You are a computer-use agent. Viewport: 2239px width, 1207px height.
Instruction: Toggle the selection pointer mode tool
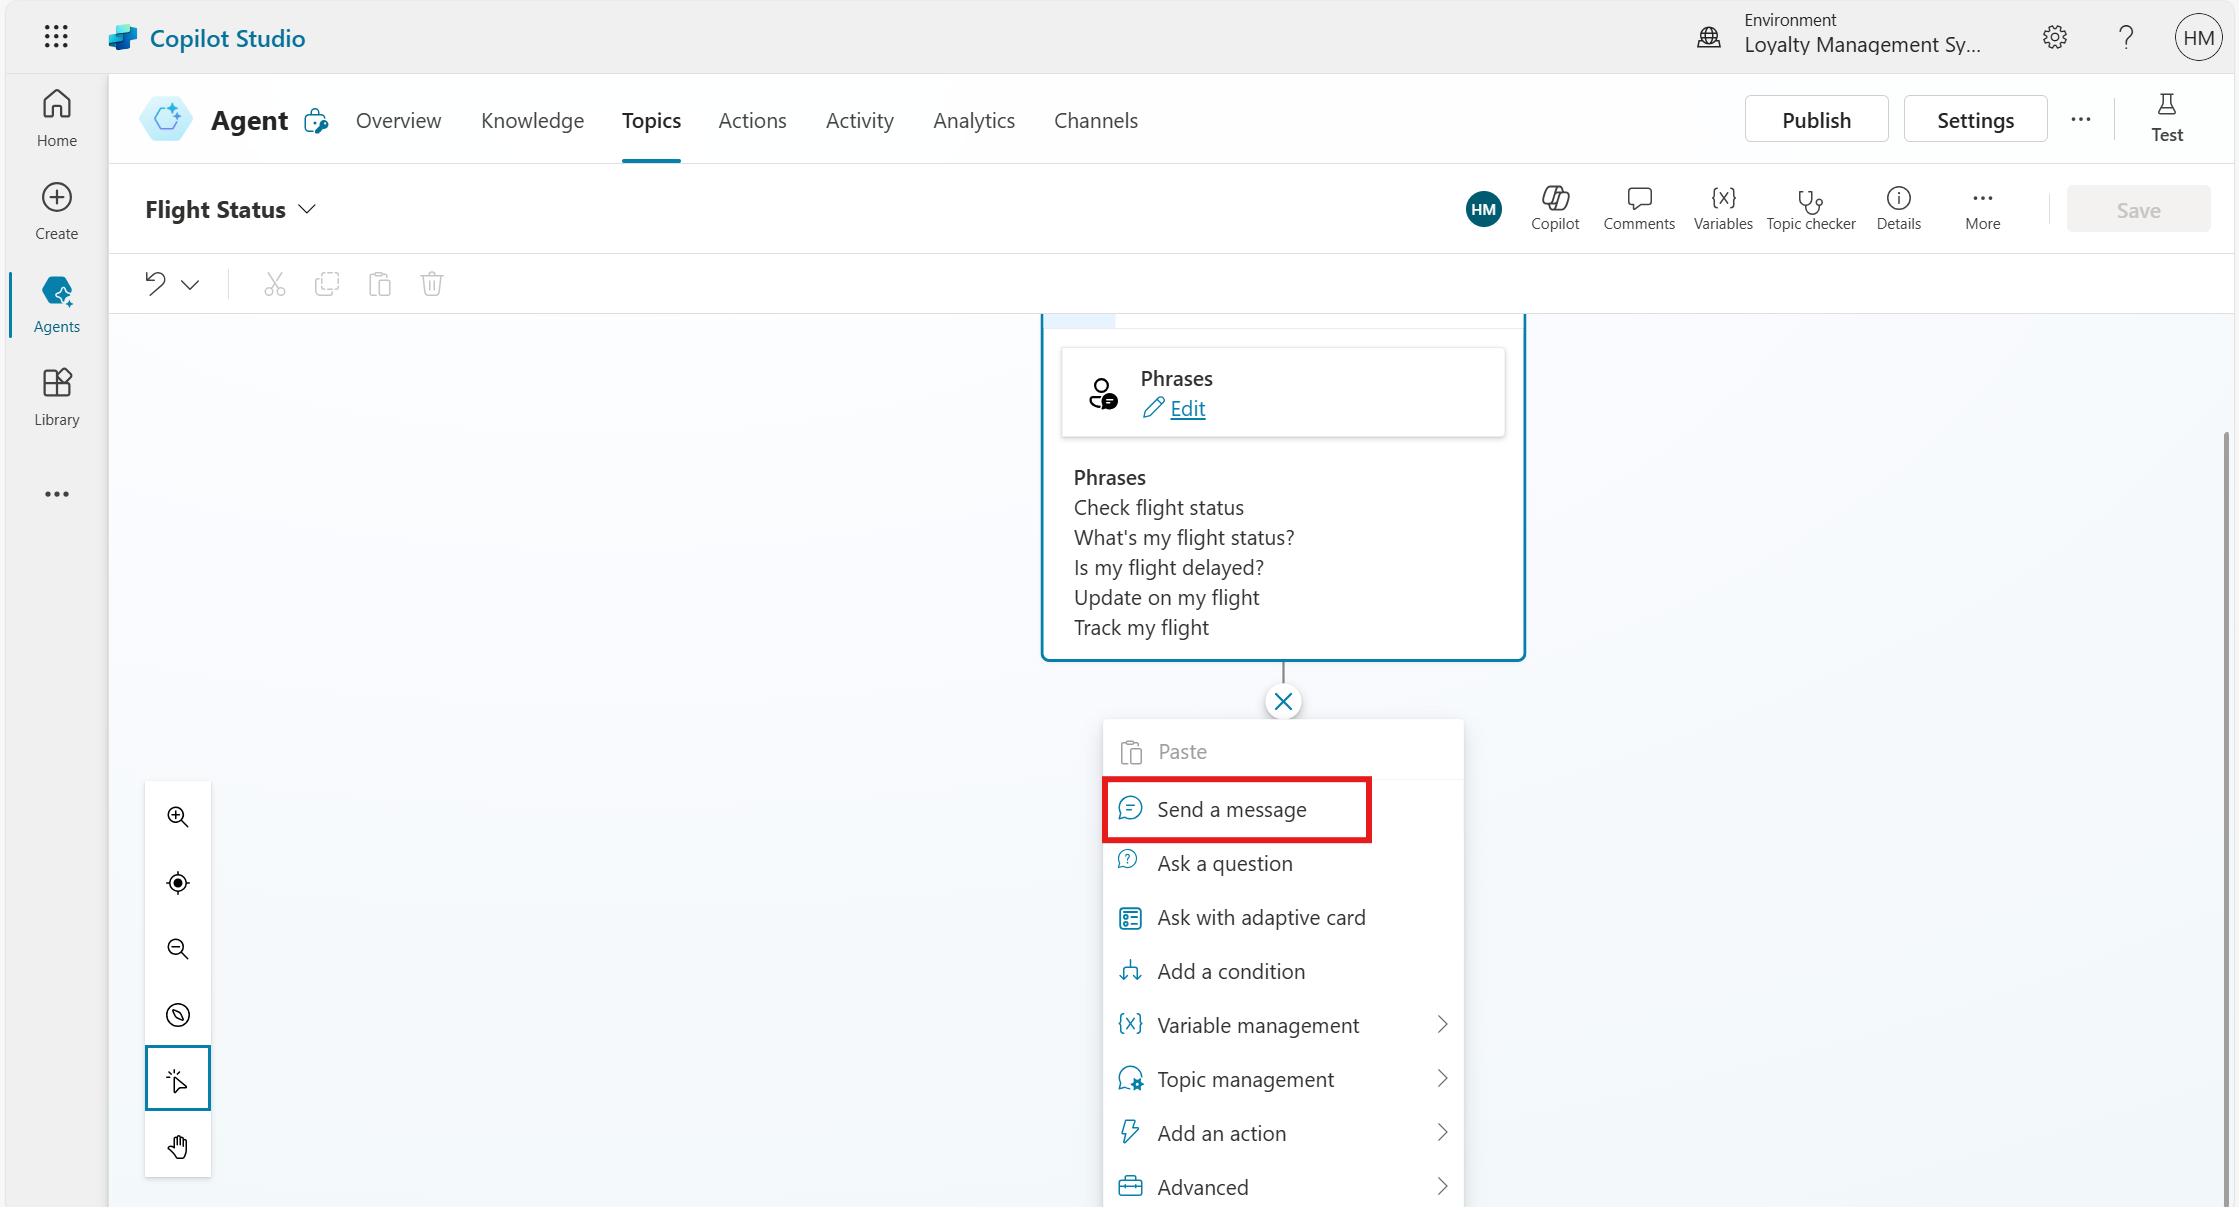[178, 1080]
